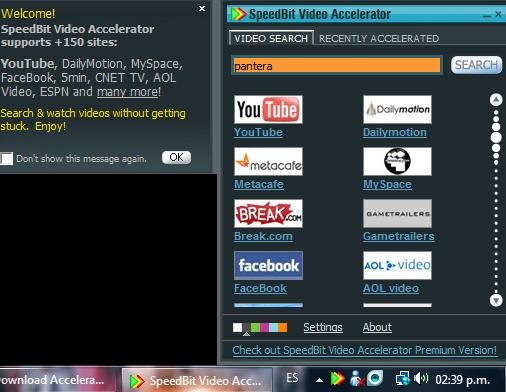Click the MySpace text link
Viewport: 506px width, 392px height.
387,184
